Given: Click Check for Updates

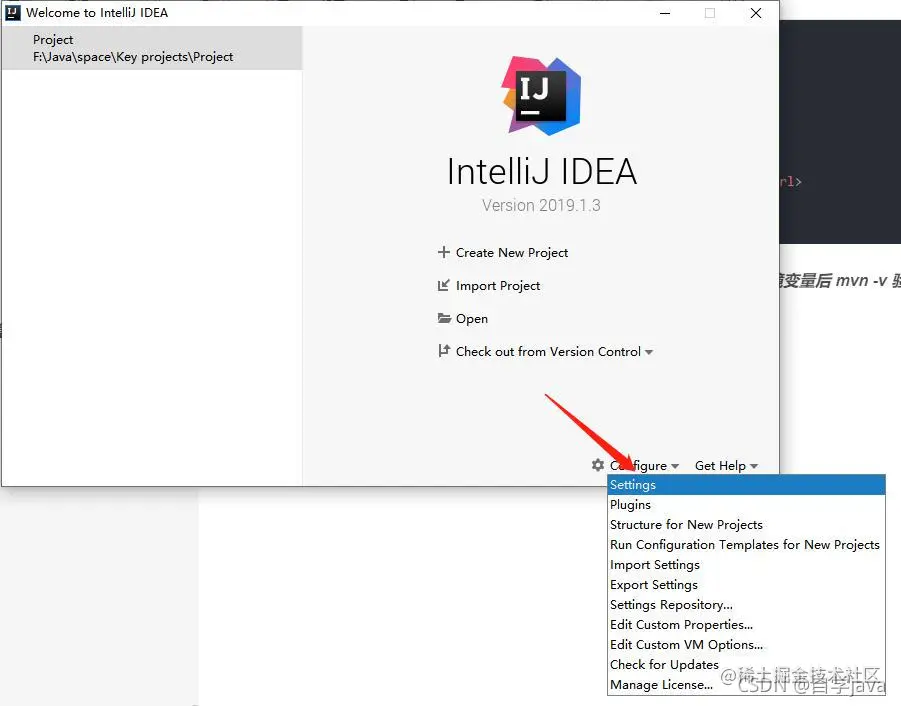Looking at the screenshot, I should pyautogui.click(x=746, y=665).
